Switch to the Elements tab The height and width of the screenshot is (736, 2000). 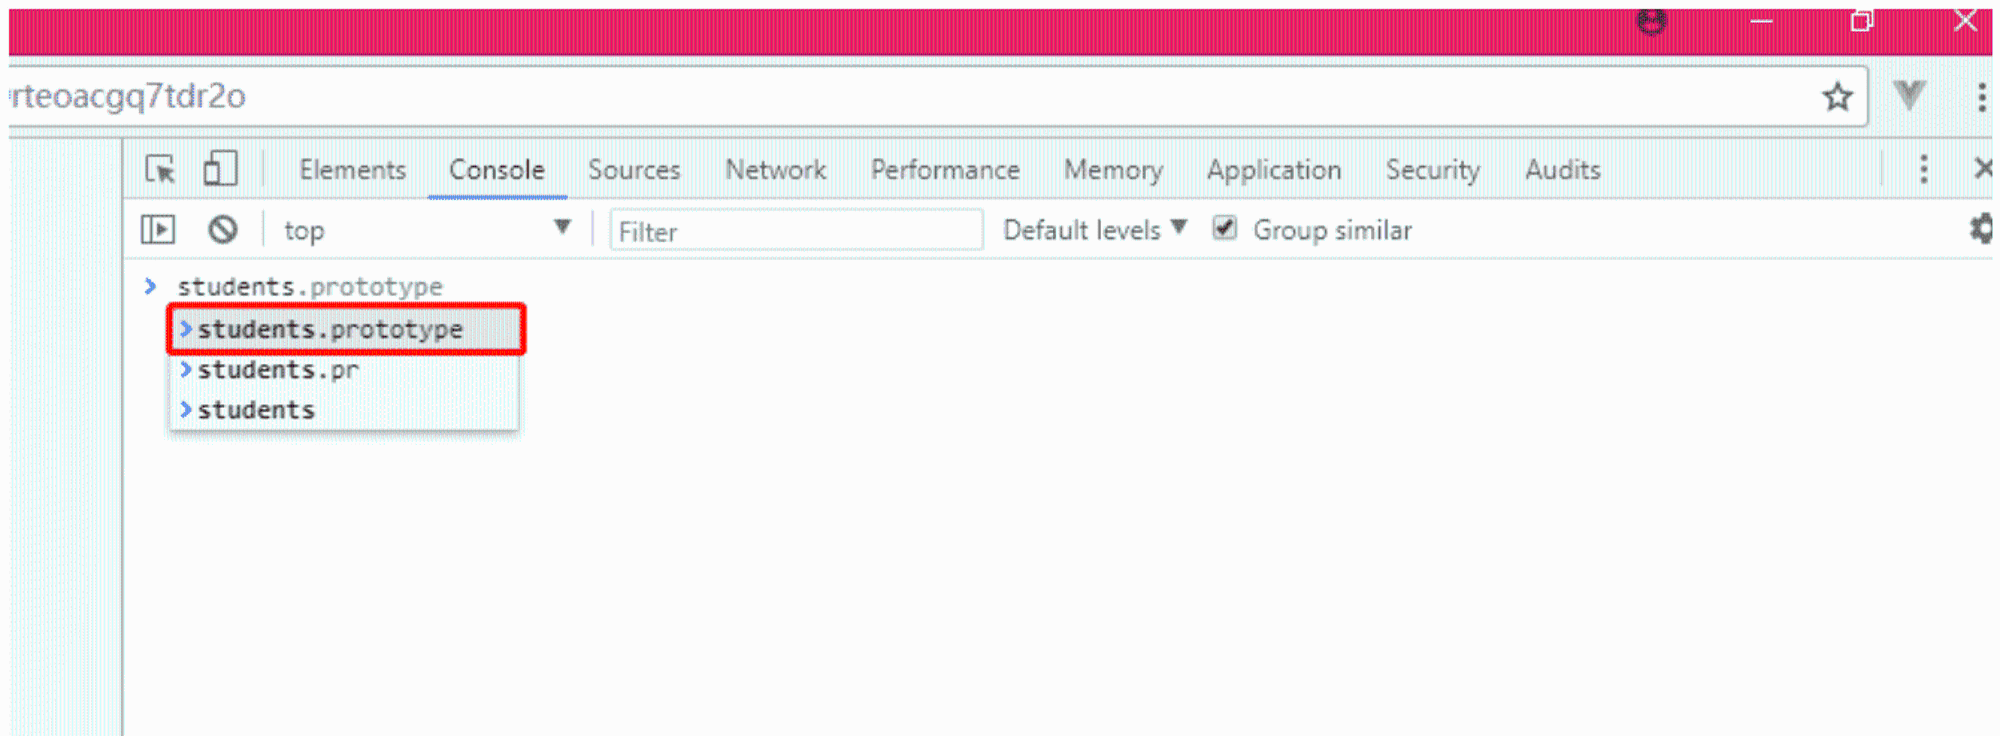353,170
